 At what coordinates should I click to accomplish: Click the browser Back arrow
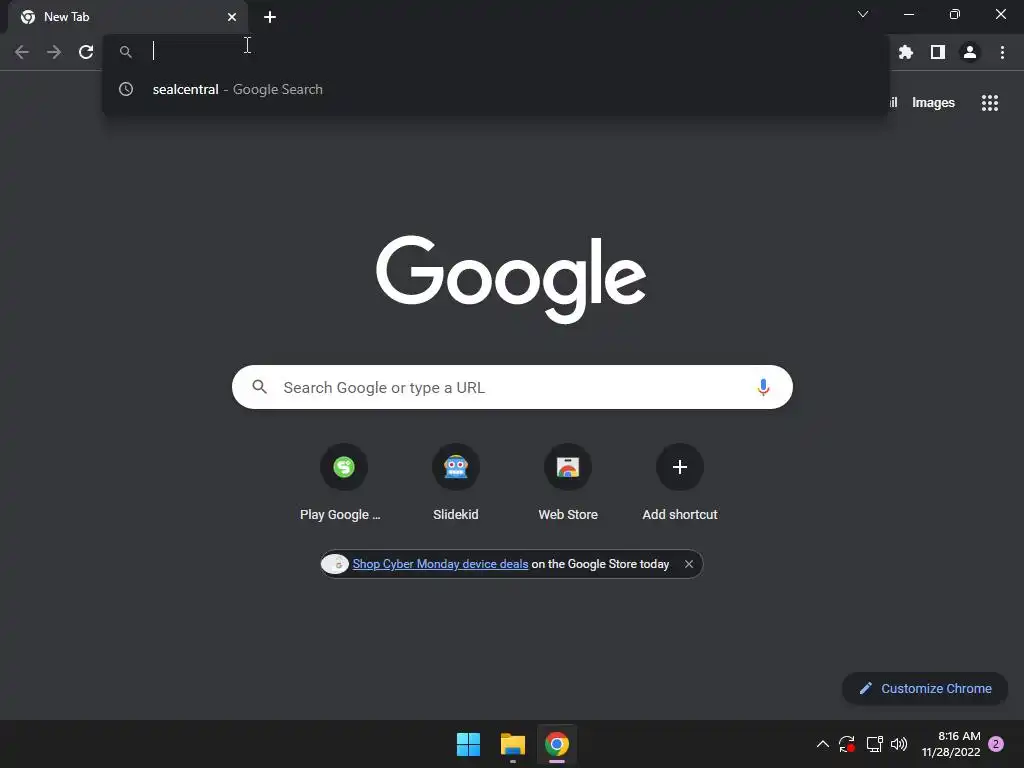click(22, 52)
